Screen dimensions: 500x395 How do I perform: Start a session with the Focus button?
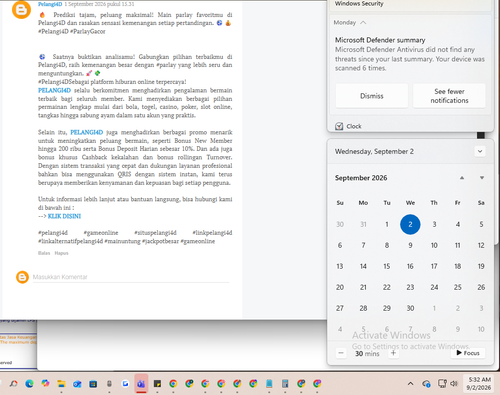click(468, 353)
